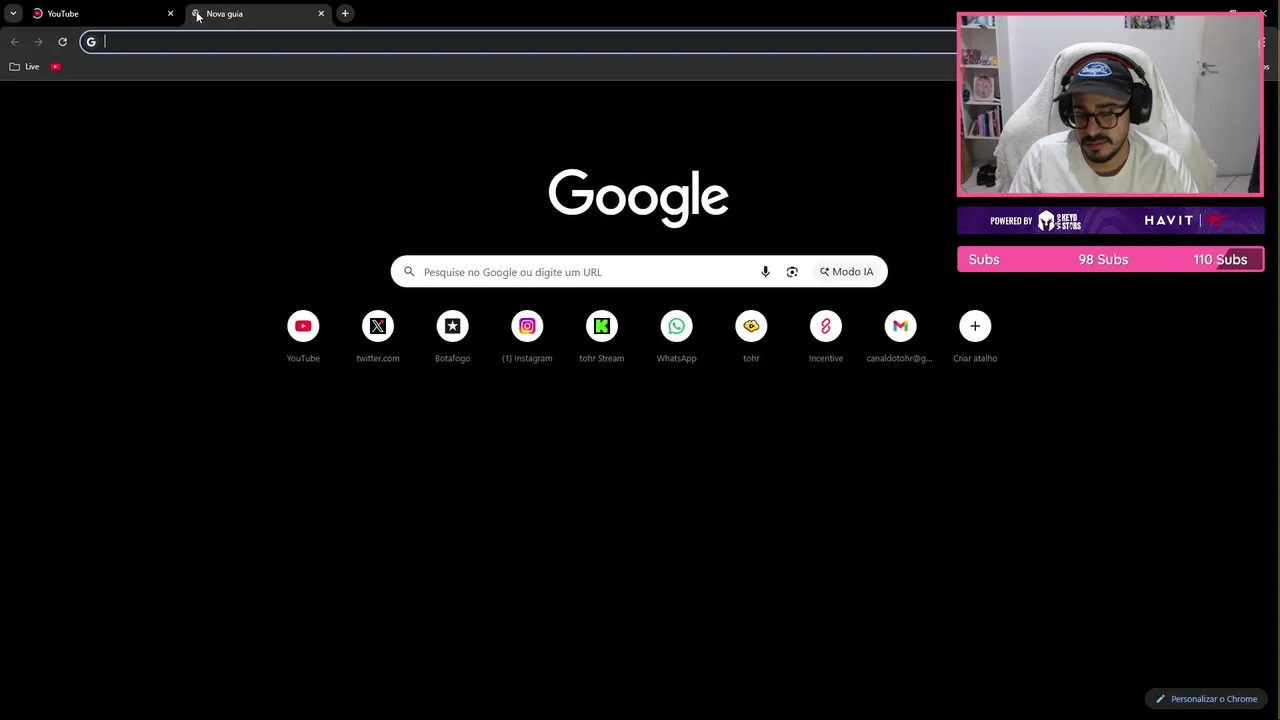Screen dimensions: 1280x720
Task: Click the HAVIT sponsor banner
Action: [1110, 220]
